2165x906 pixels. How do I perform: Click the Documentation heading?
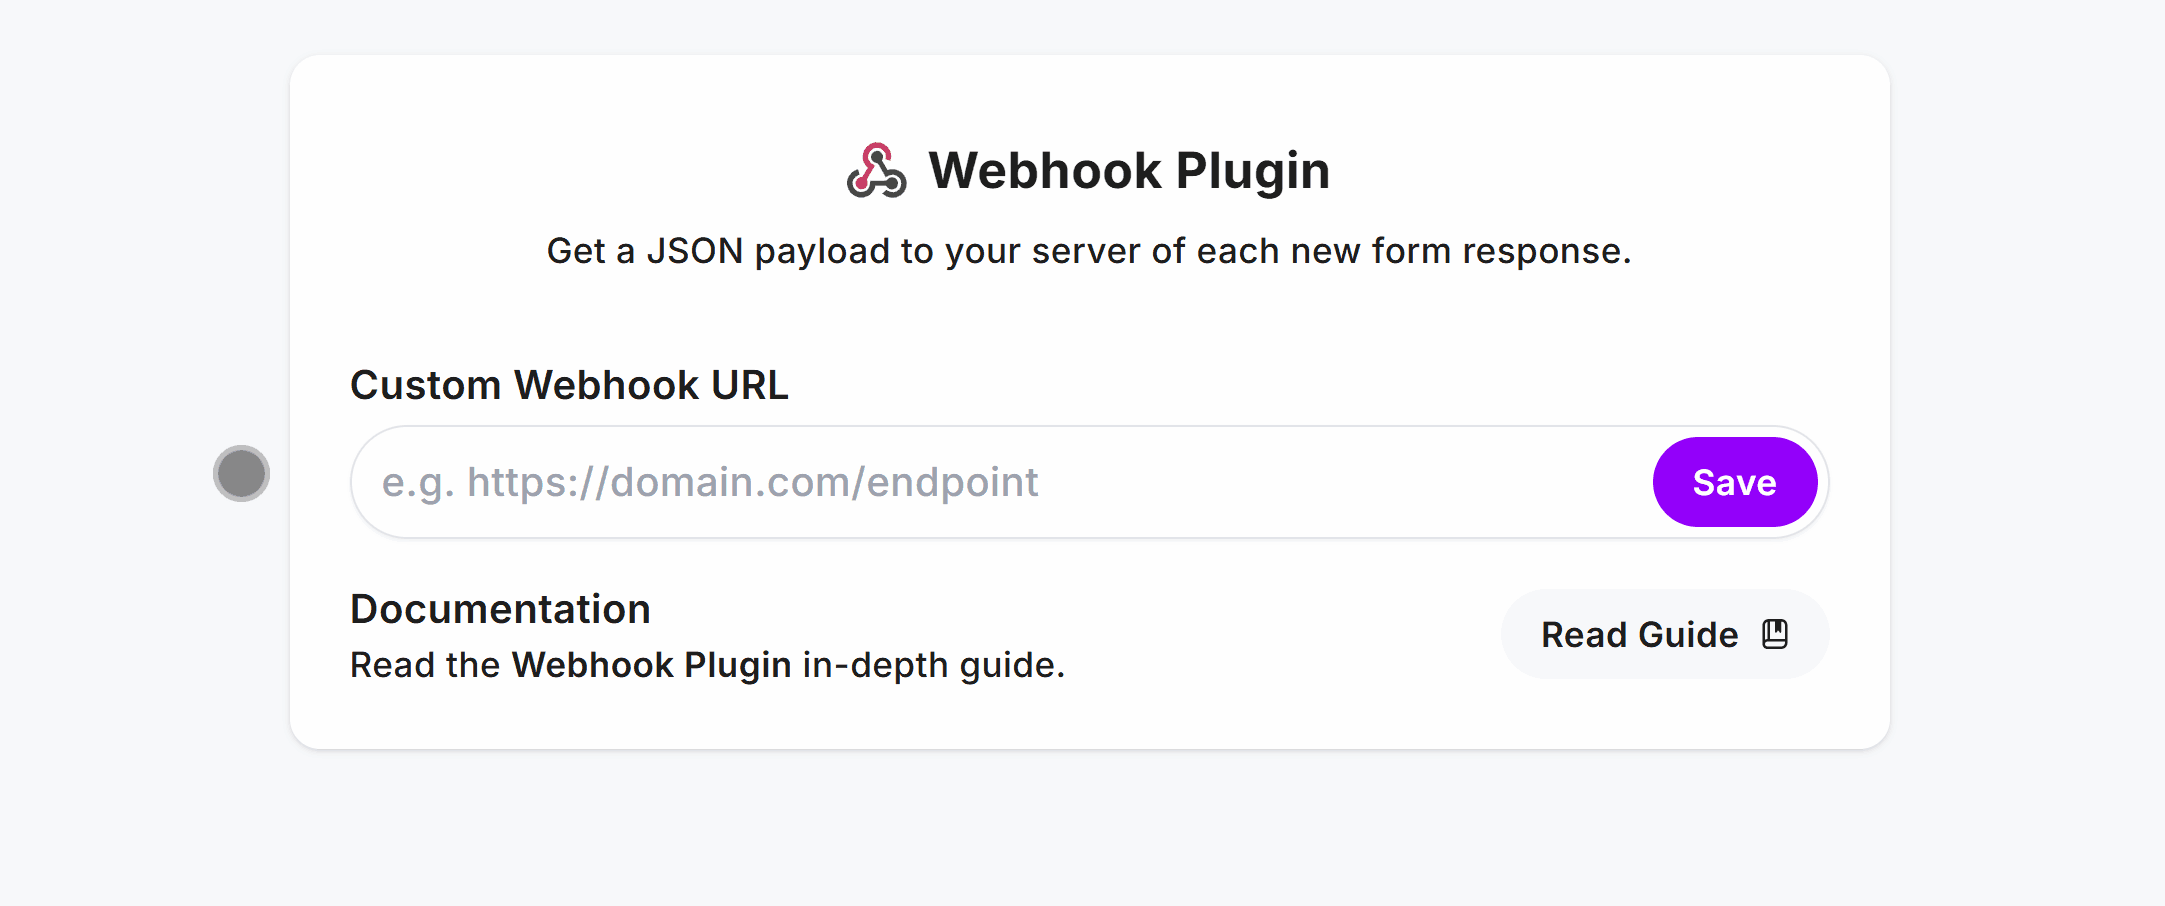pyautogui.click(x=500, y=609)
